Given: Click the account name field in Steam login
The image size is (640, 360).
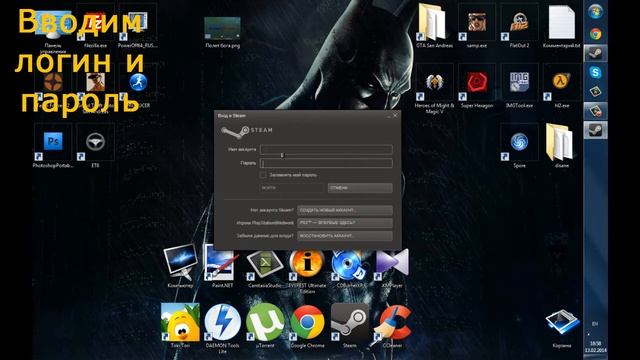Looking at the screenshot, I should click(326, 149).
